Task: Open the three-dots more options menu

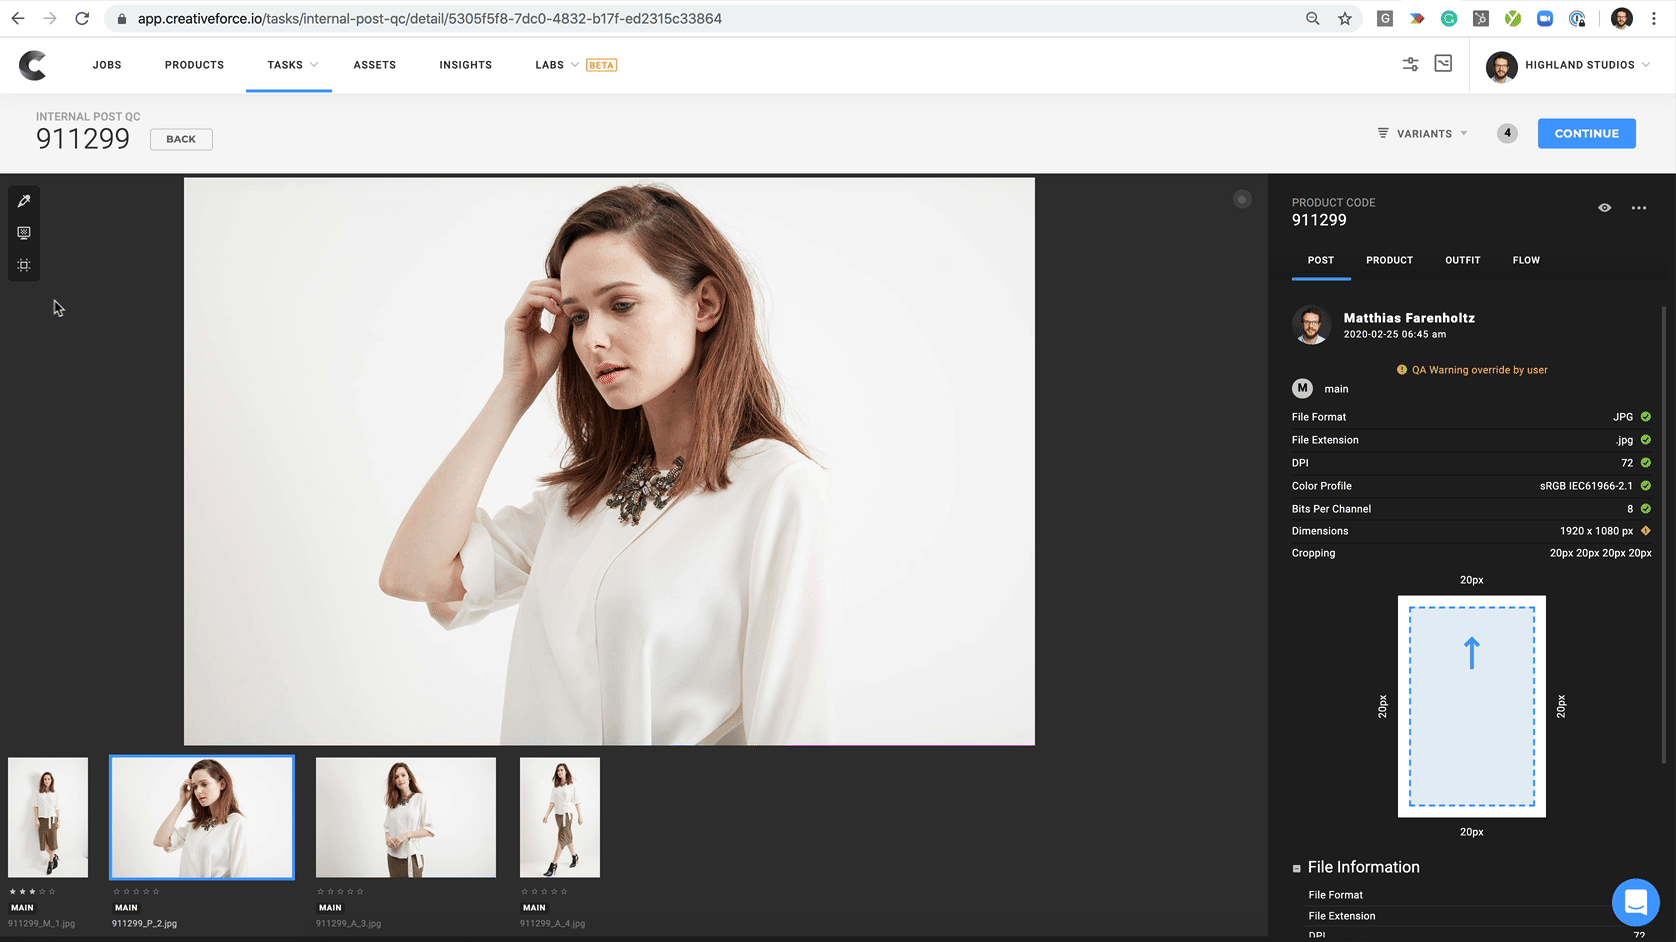Action: pyautogui.click(x=1638, y=208)
